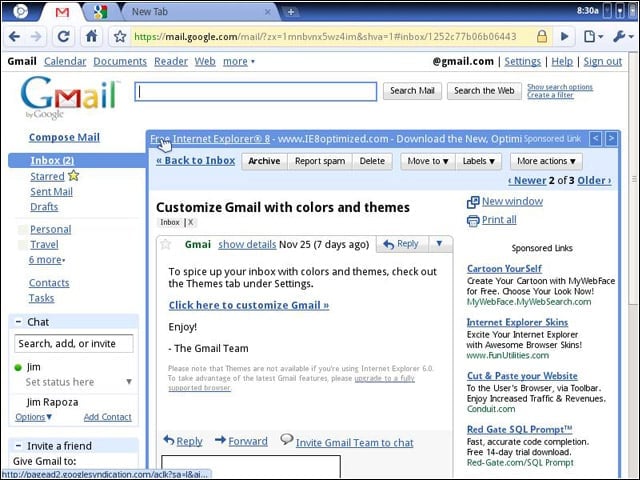Click the chat bubble invite icon
The width and height of the screenshot is (640, 480).
click(287, 439)
